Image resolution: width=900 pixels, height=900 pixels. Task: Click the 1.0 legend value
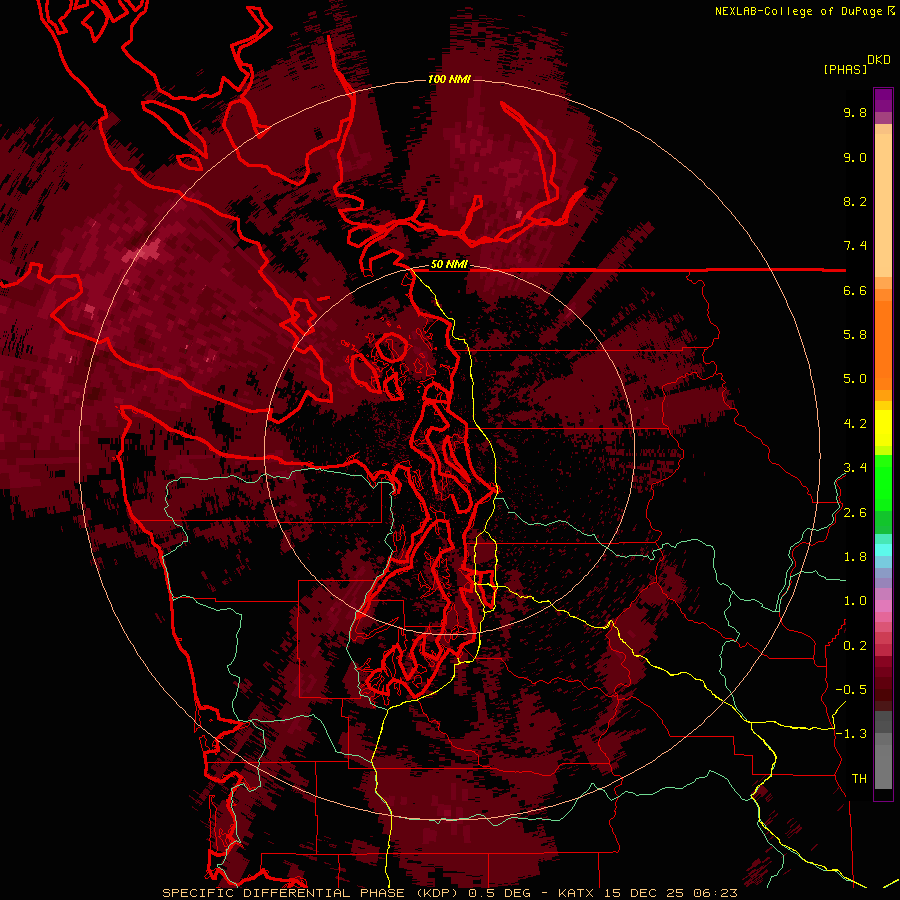[855, 601]
